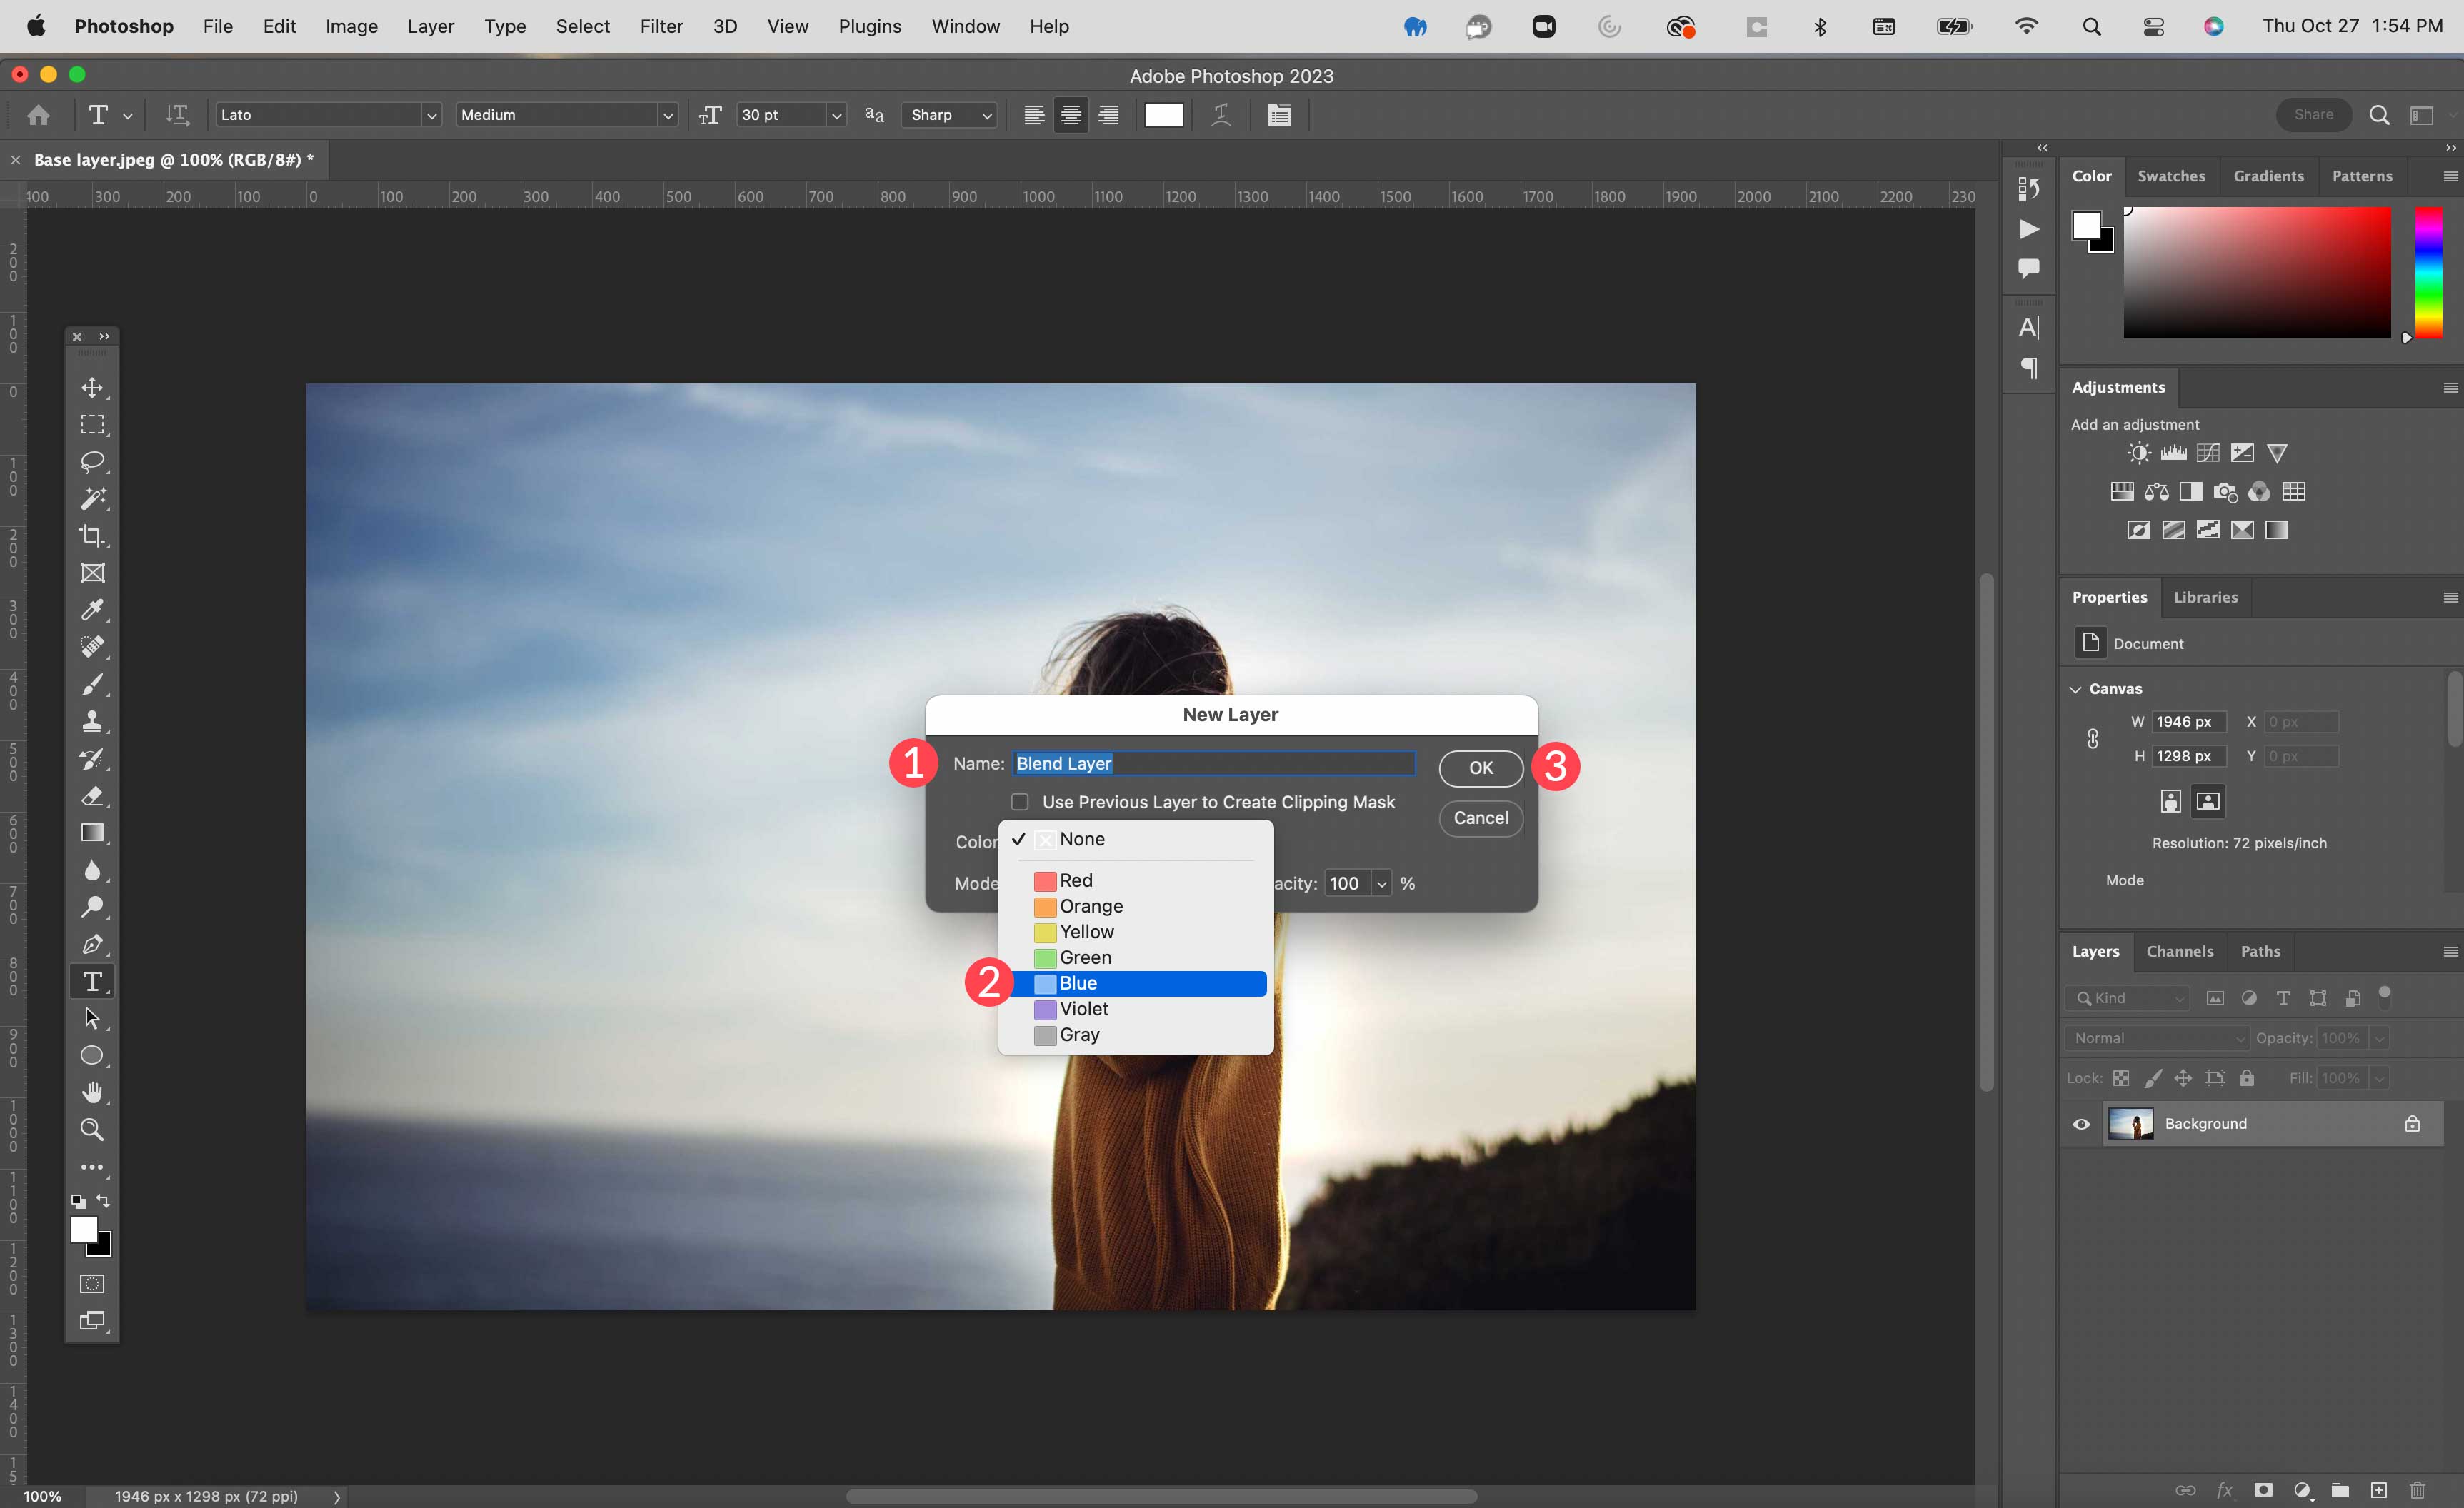Select the Lasso tool
This screenshot has width=2464, height=1508.
pos(94,461)
